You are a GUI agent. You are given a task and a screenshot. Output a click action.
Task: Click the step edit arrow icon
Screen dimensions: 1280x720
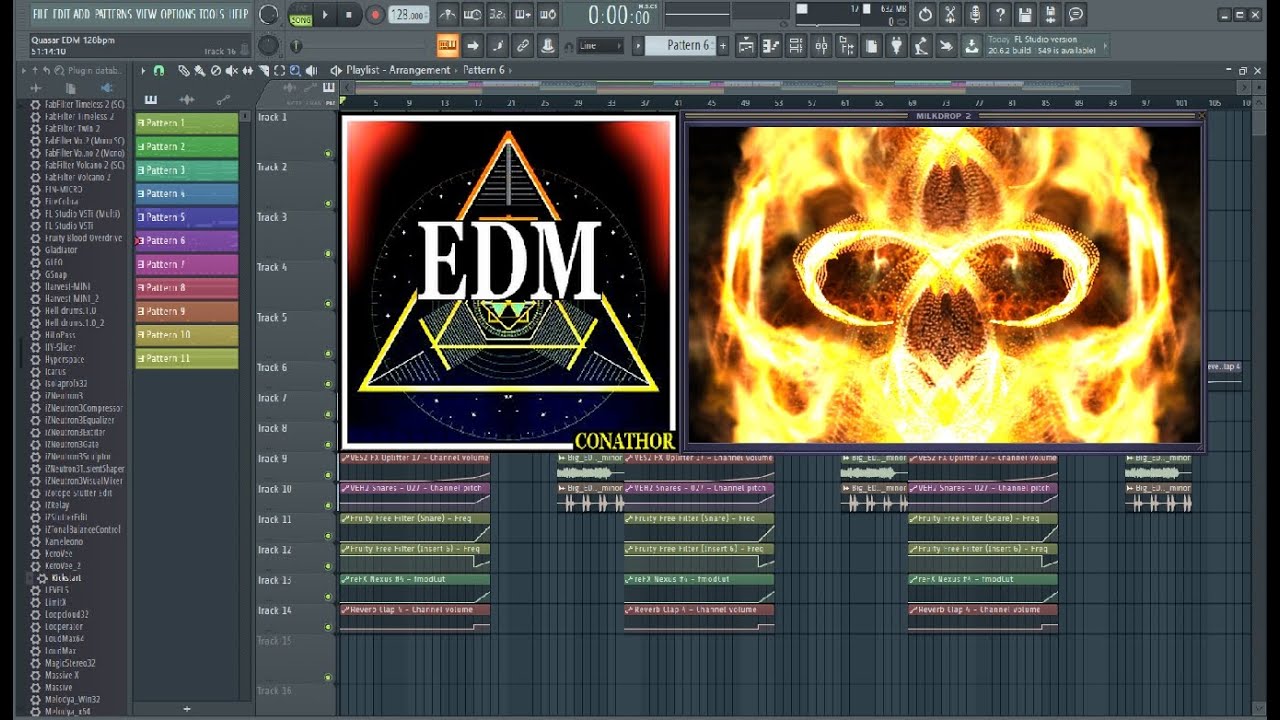click(472, 45)
